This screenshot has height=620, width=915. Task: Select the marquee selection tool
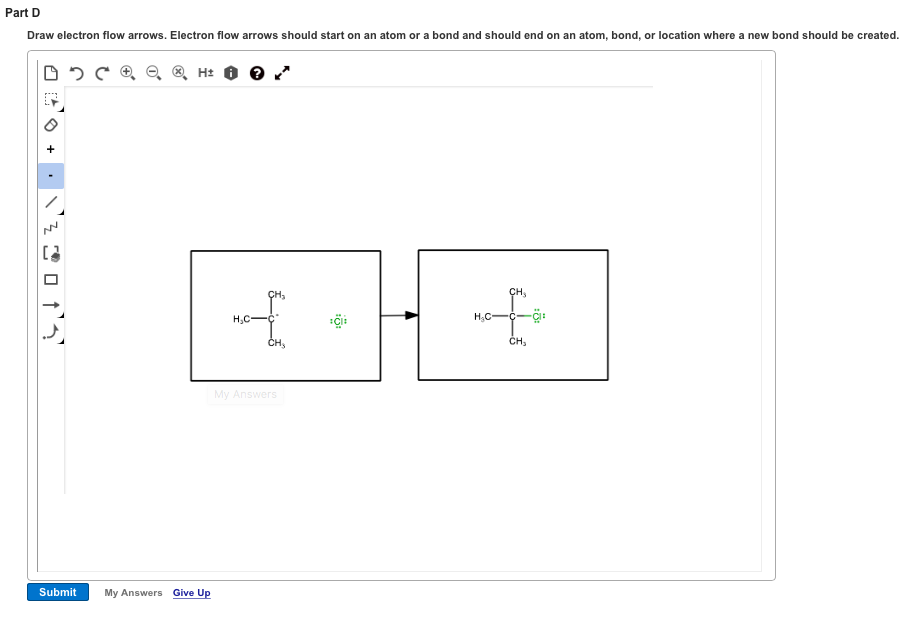51,100
